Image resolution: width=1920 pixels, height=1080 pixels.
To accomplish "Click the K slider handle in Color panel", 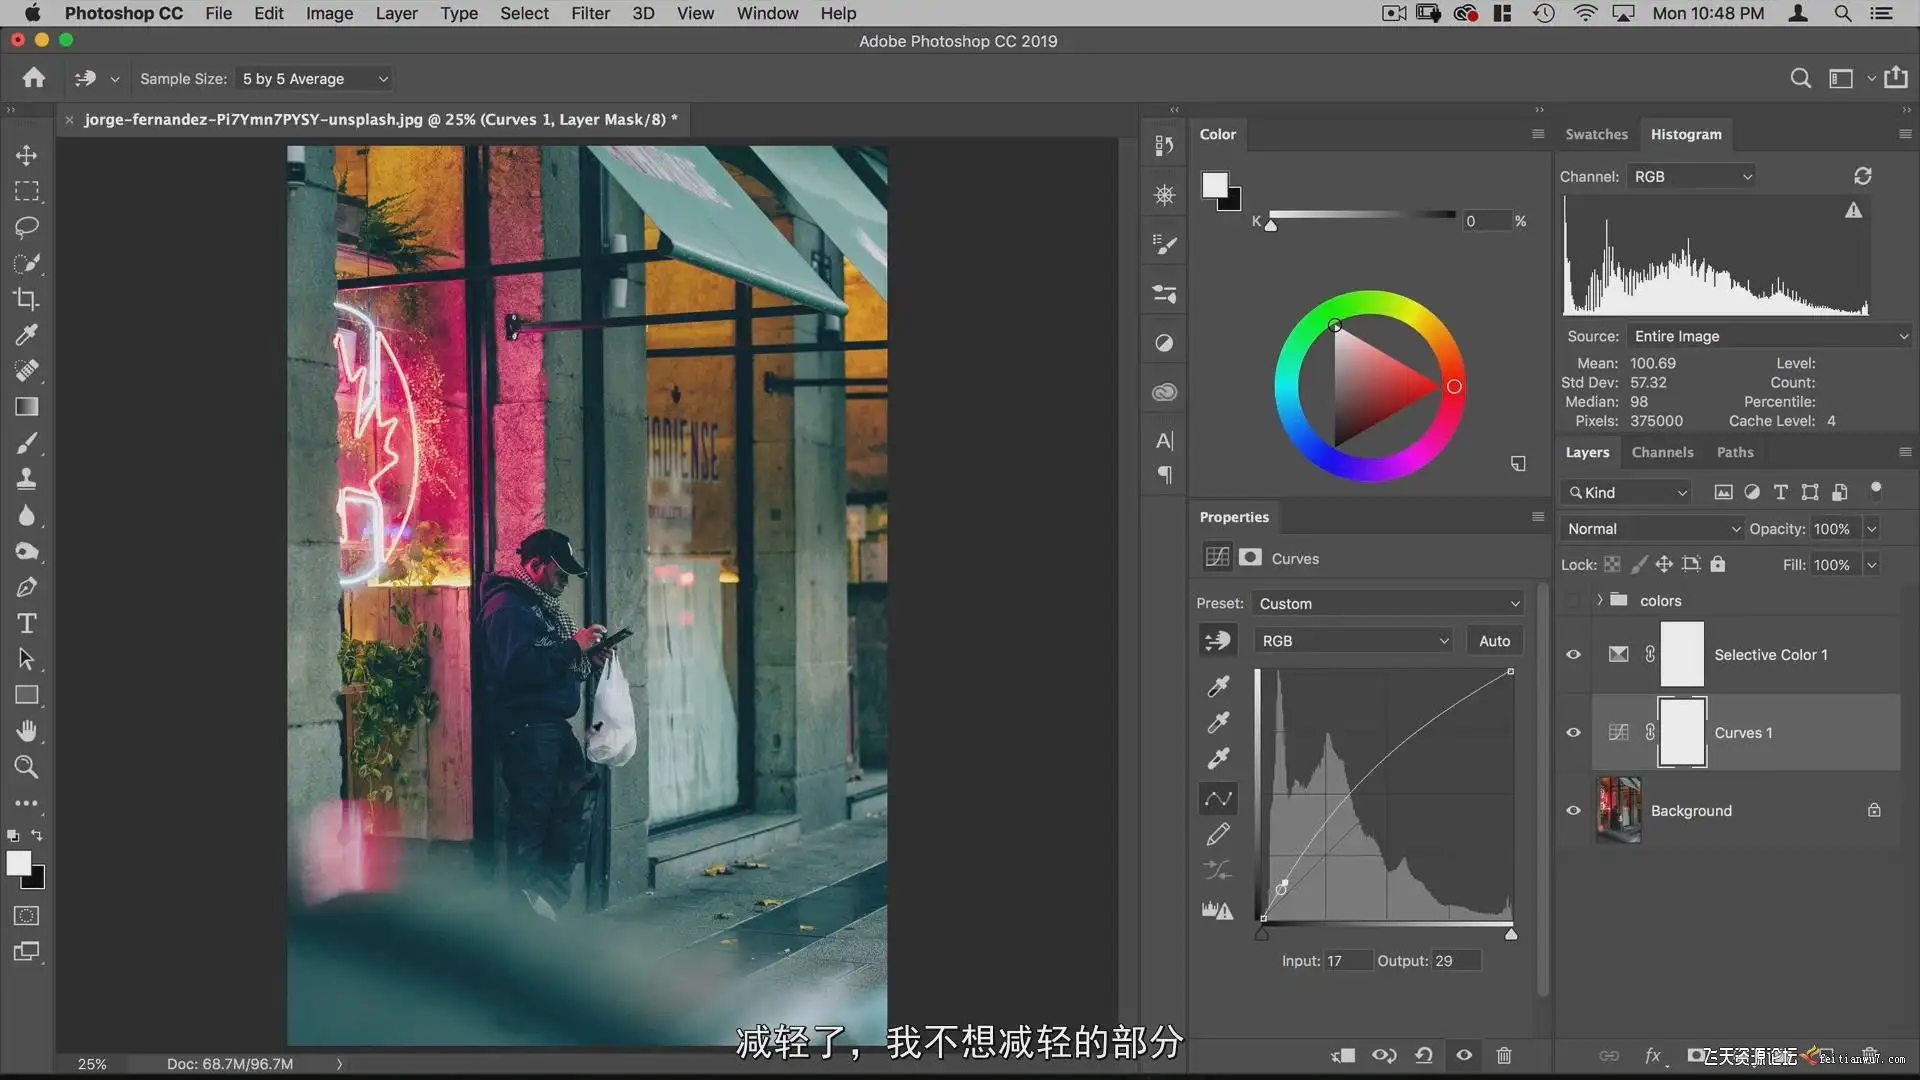I will click(1271, 226).
